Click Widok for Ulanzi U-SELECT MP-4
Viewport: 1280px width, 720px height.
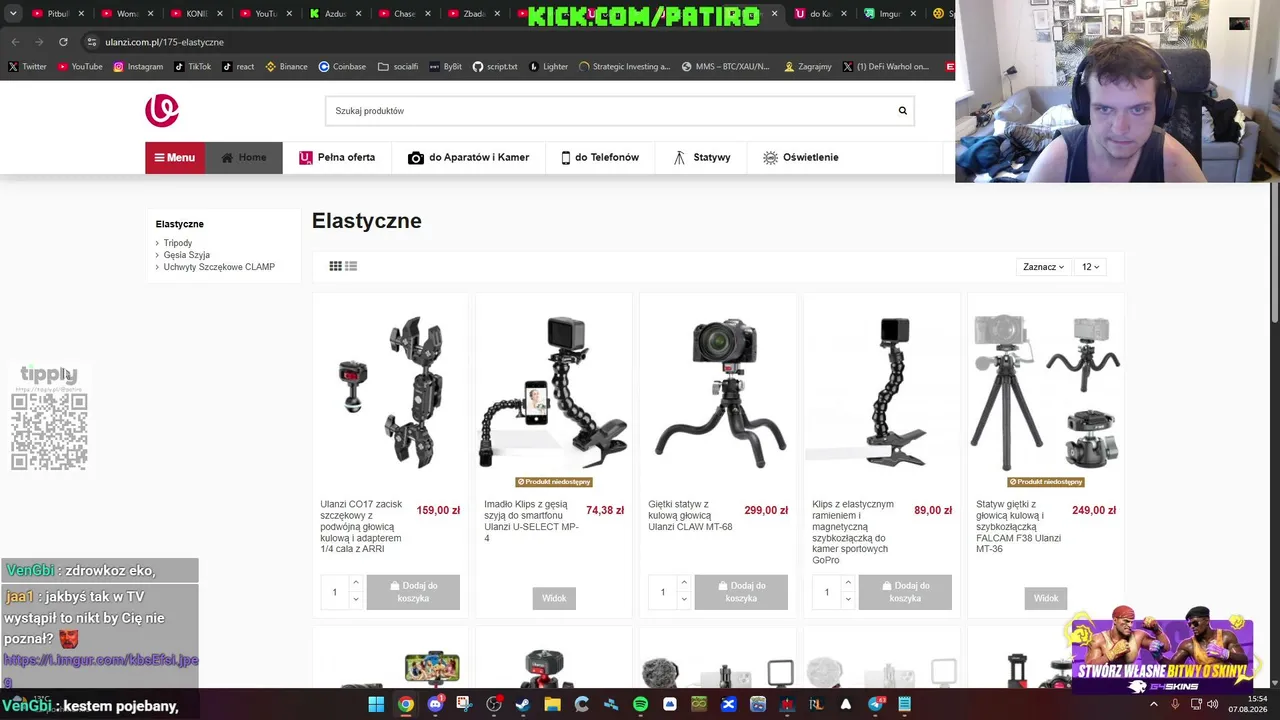pos(554,598)
